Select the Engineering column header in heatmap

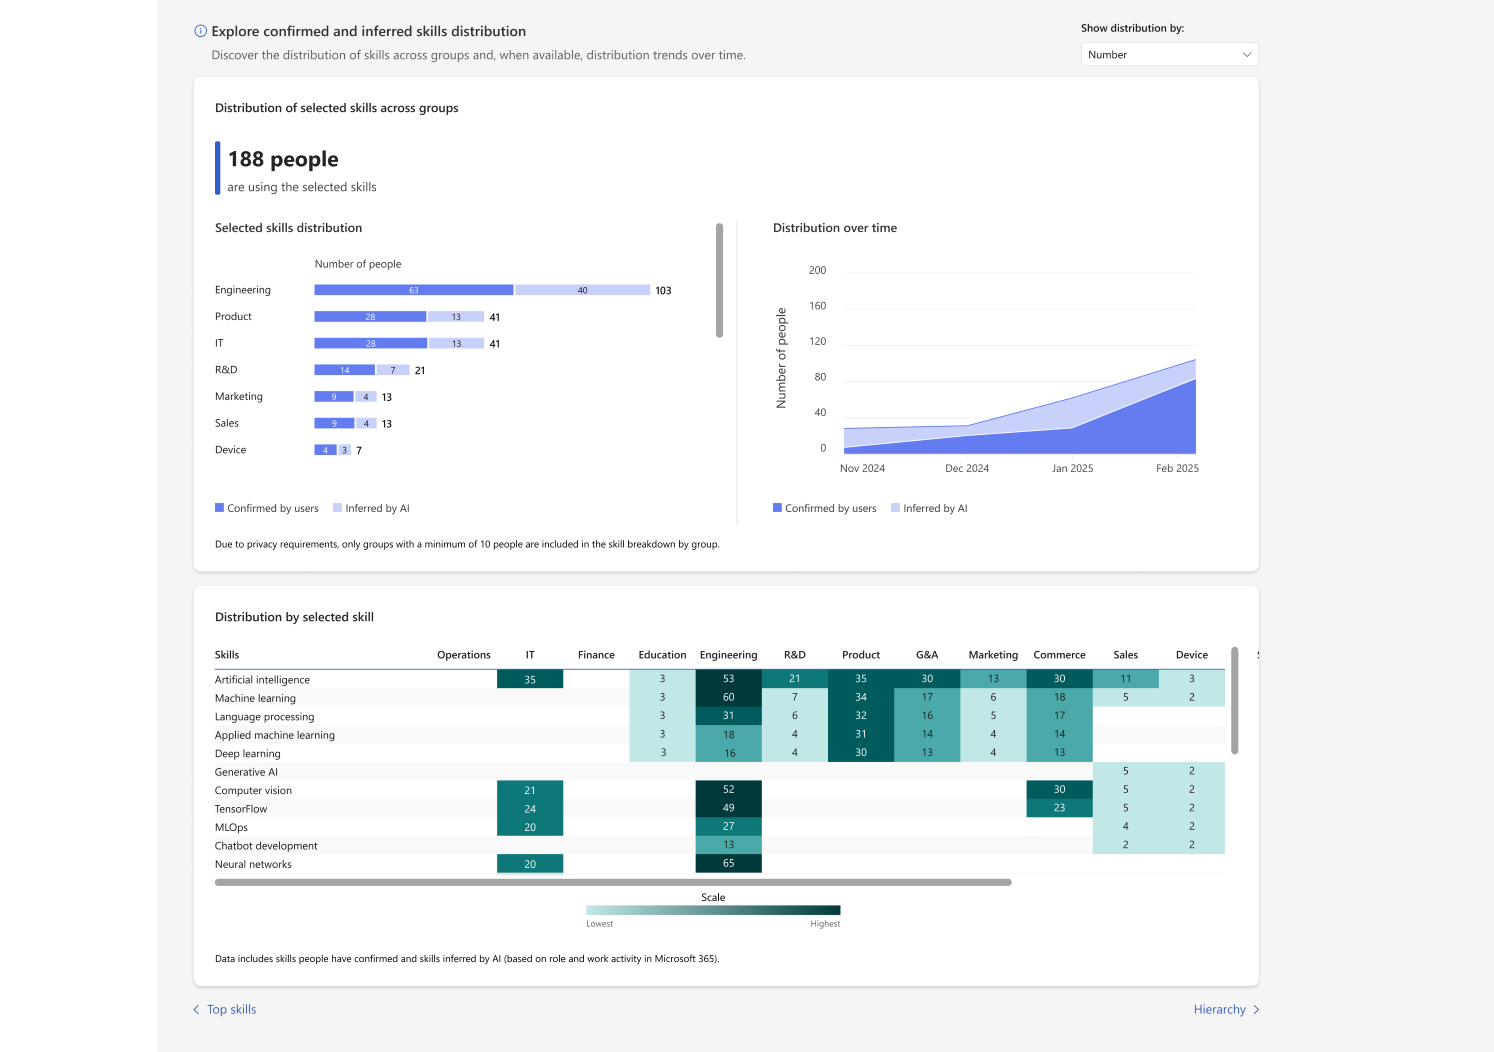tap(728, 655)
